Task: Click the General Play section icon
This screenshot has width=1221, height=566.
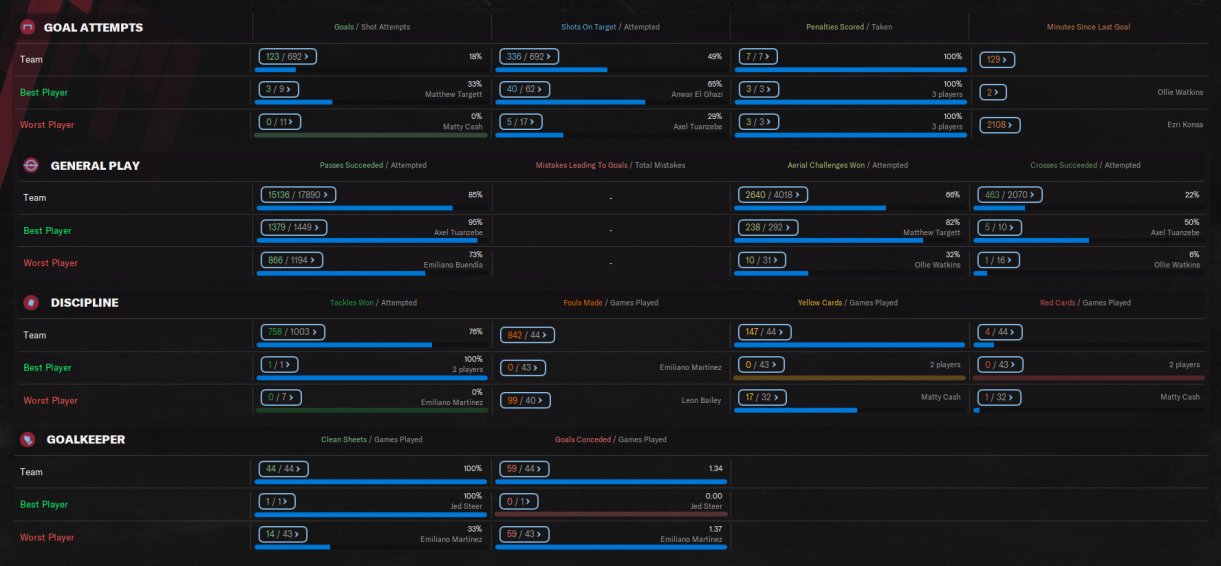Action: coord(30,165)
